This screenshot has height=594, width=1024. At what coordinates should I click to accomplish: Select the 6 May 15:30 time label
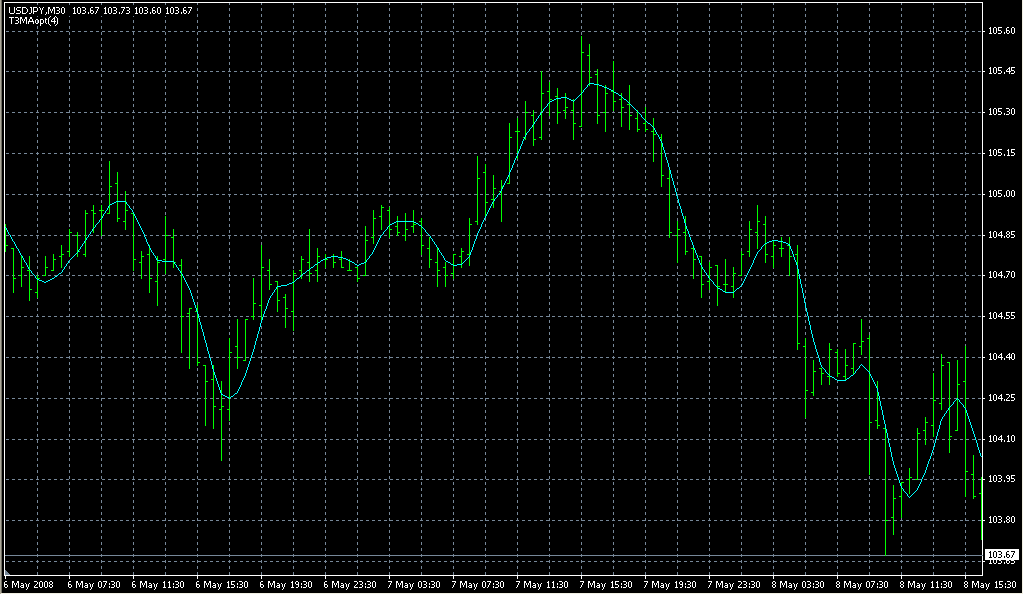[x=223, y=584]
